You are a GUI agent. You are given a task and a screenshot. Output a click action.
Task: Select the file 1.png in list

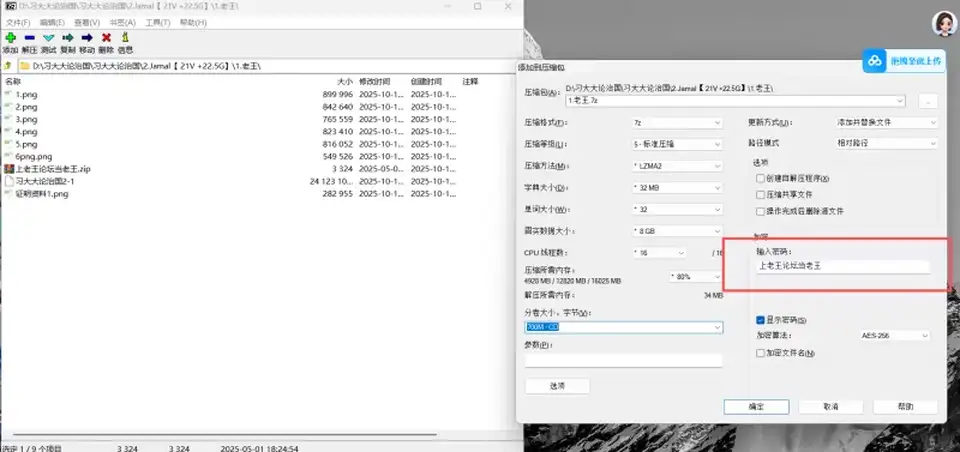click(26, 94)
